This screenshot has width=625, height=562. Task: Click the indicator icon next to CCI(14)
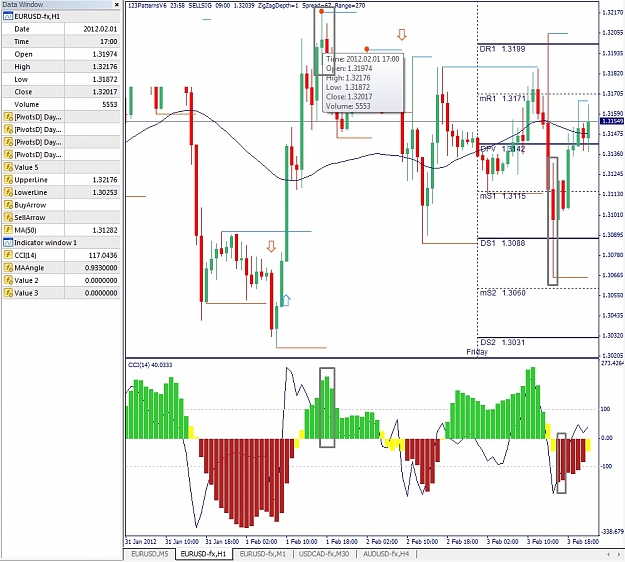pos(8,255)
